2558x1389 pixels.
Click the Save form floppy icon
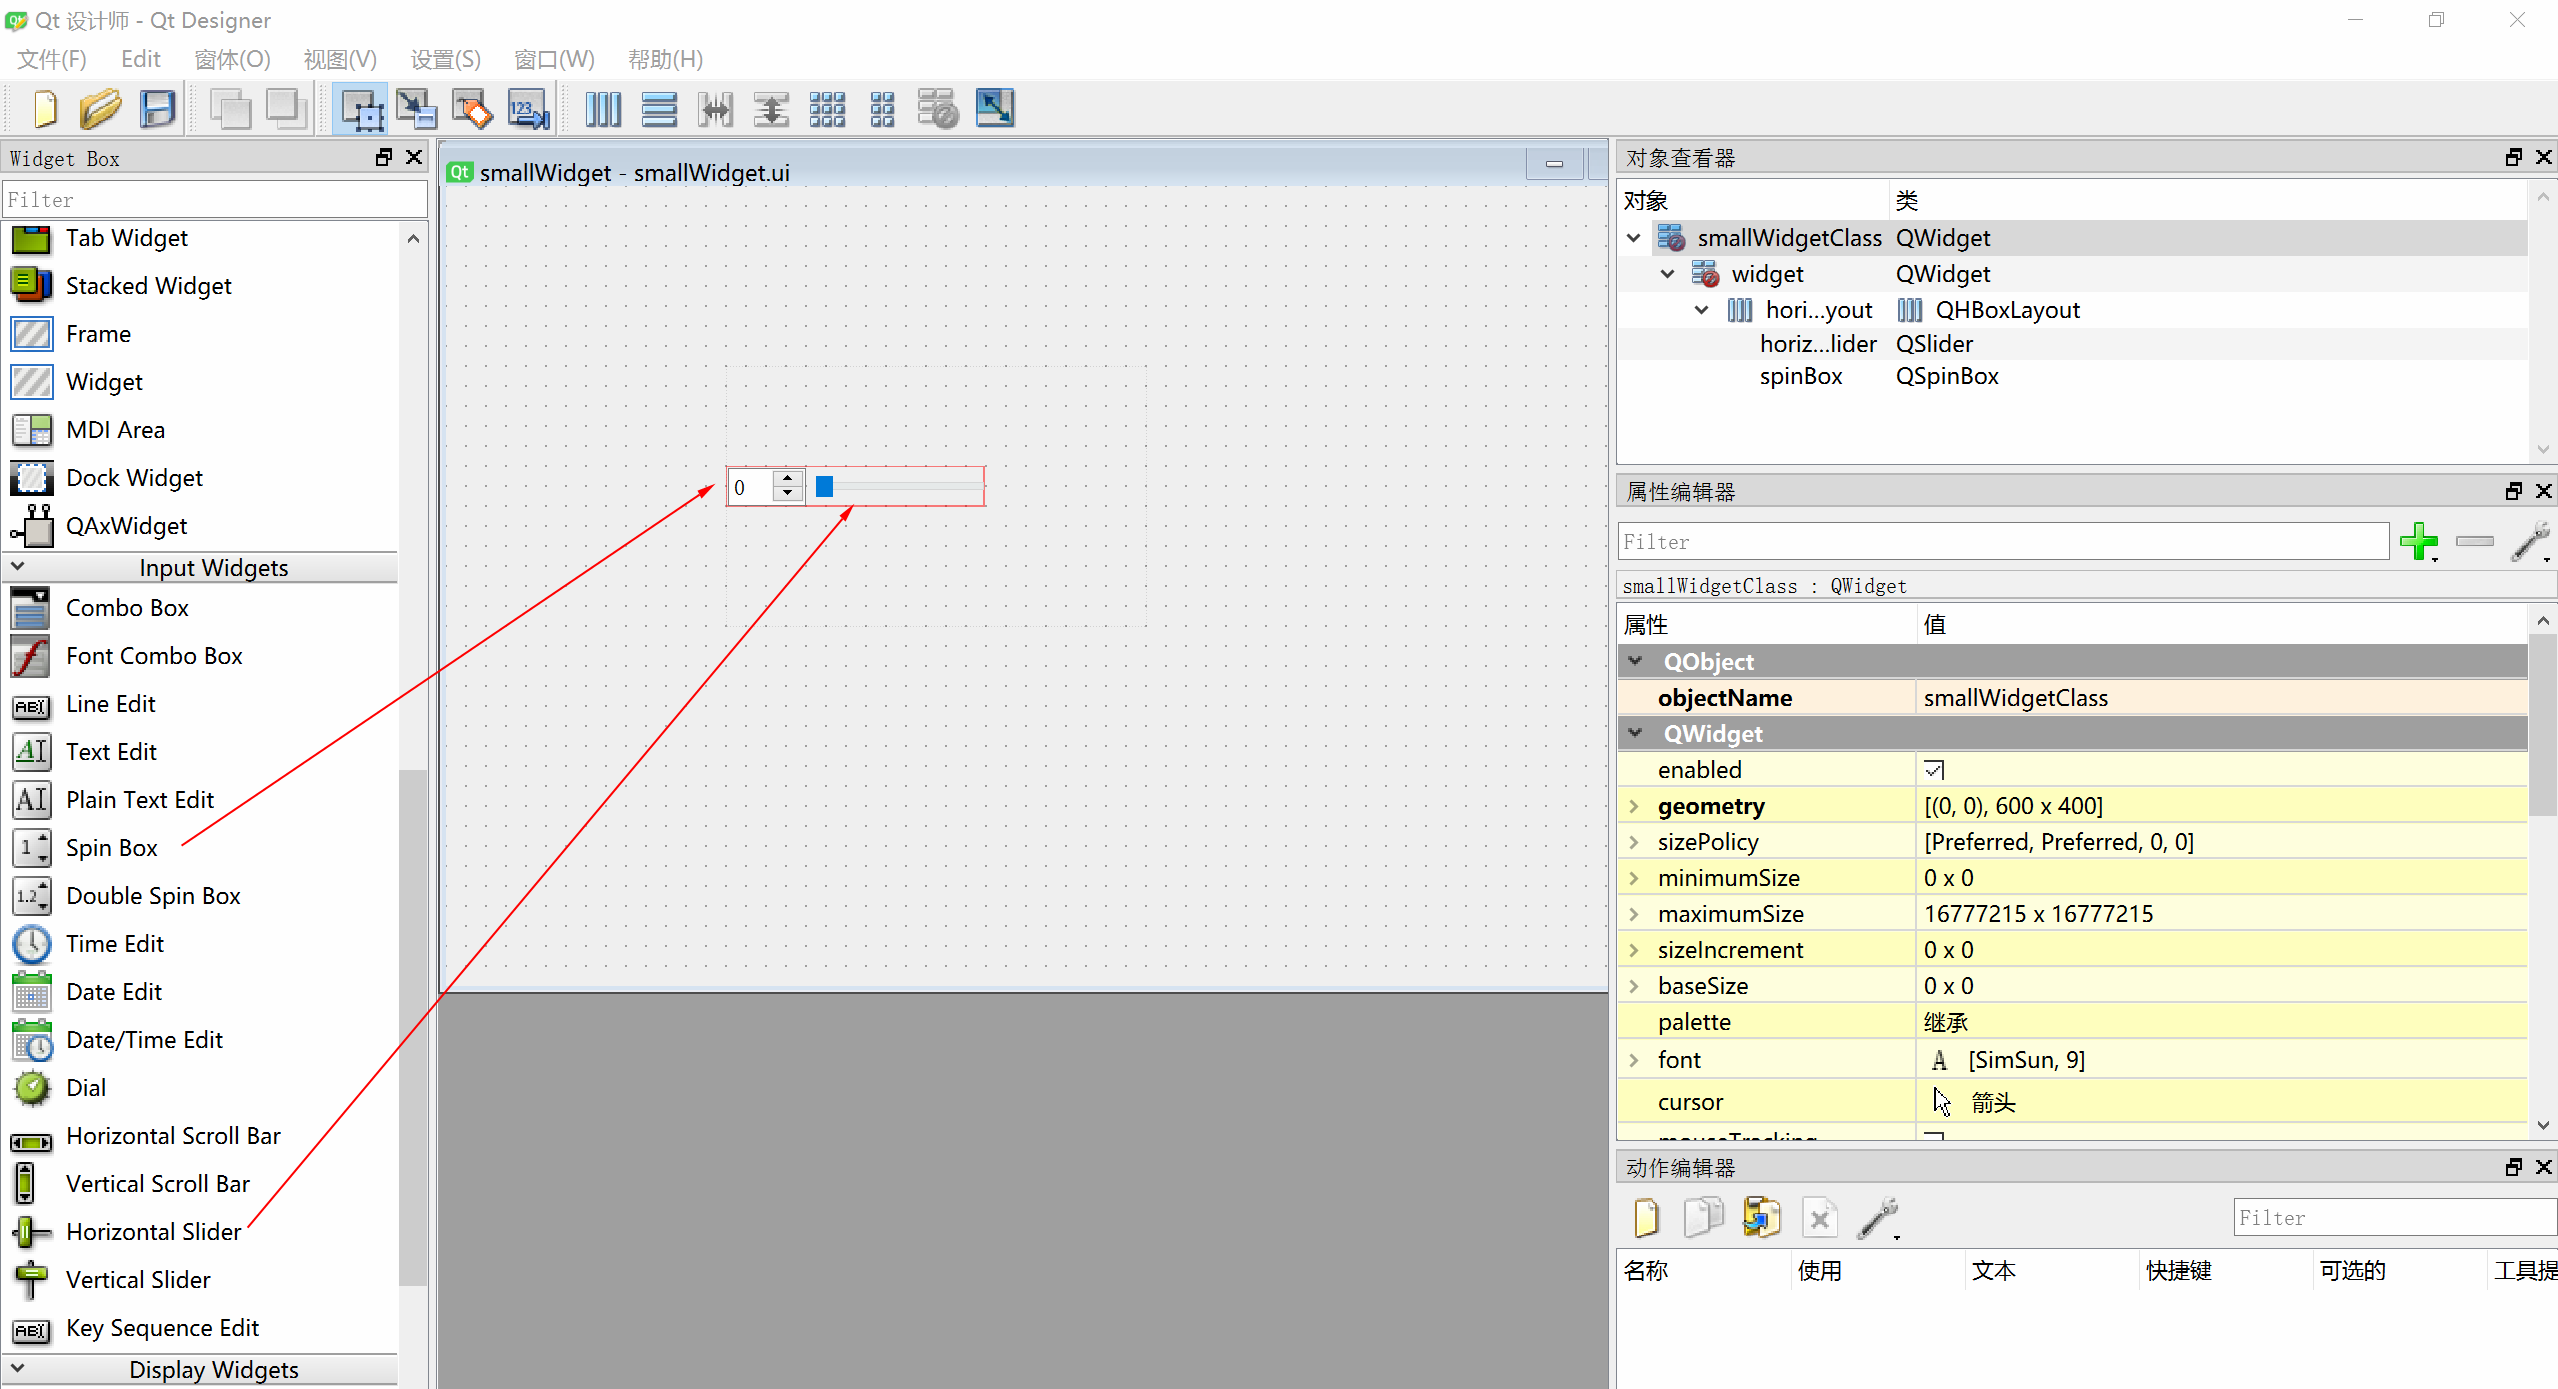tap(157, 109)
